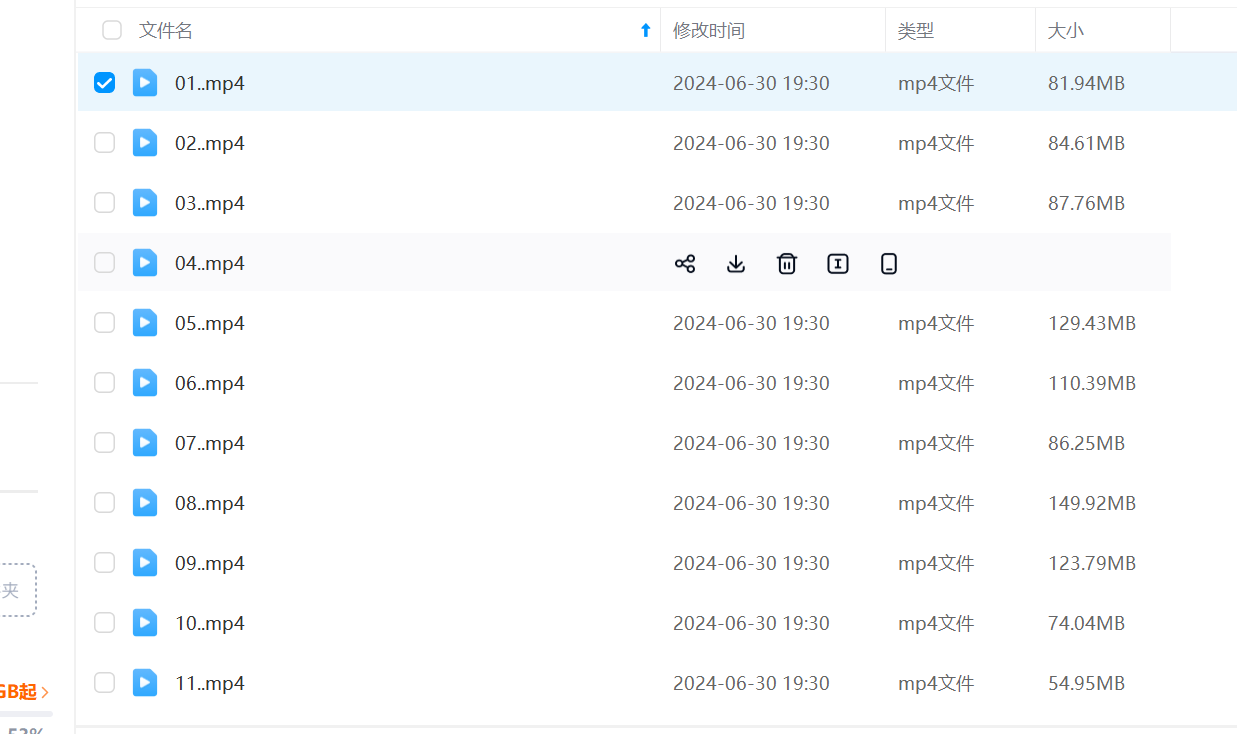The image size is (1237, 734).
Task: Click the video file icon of 07..mp4
Action: tap(145, 443)
